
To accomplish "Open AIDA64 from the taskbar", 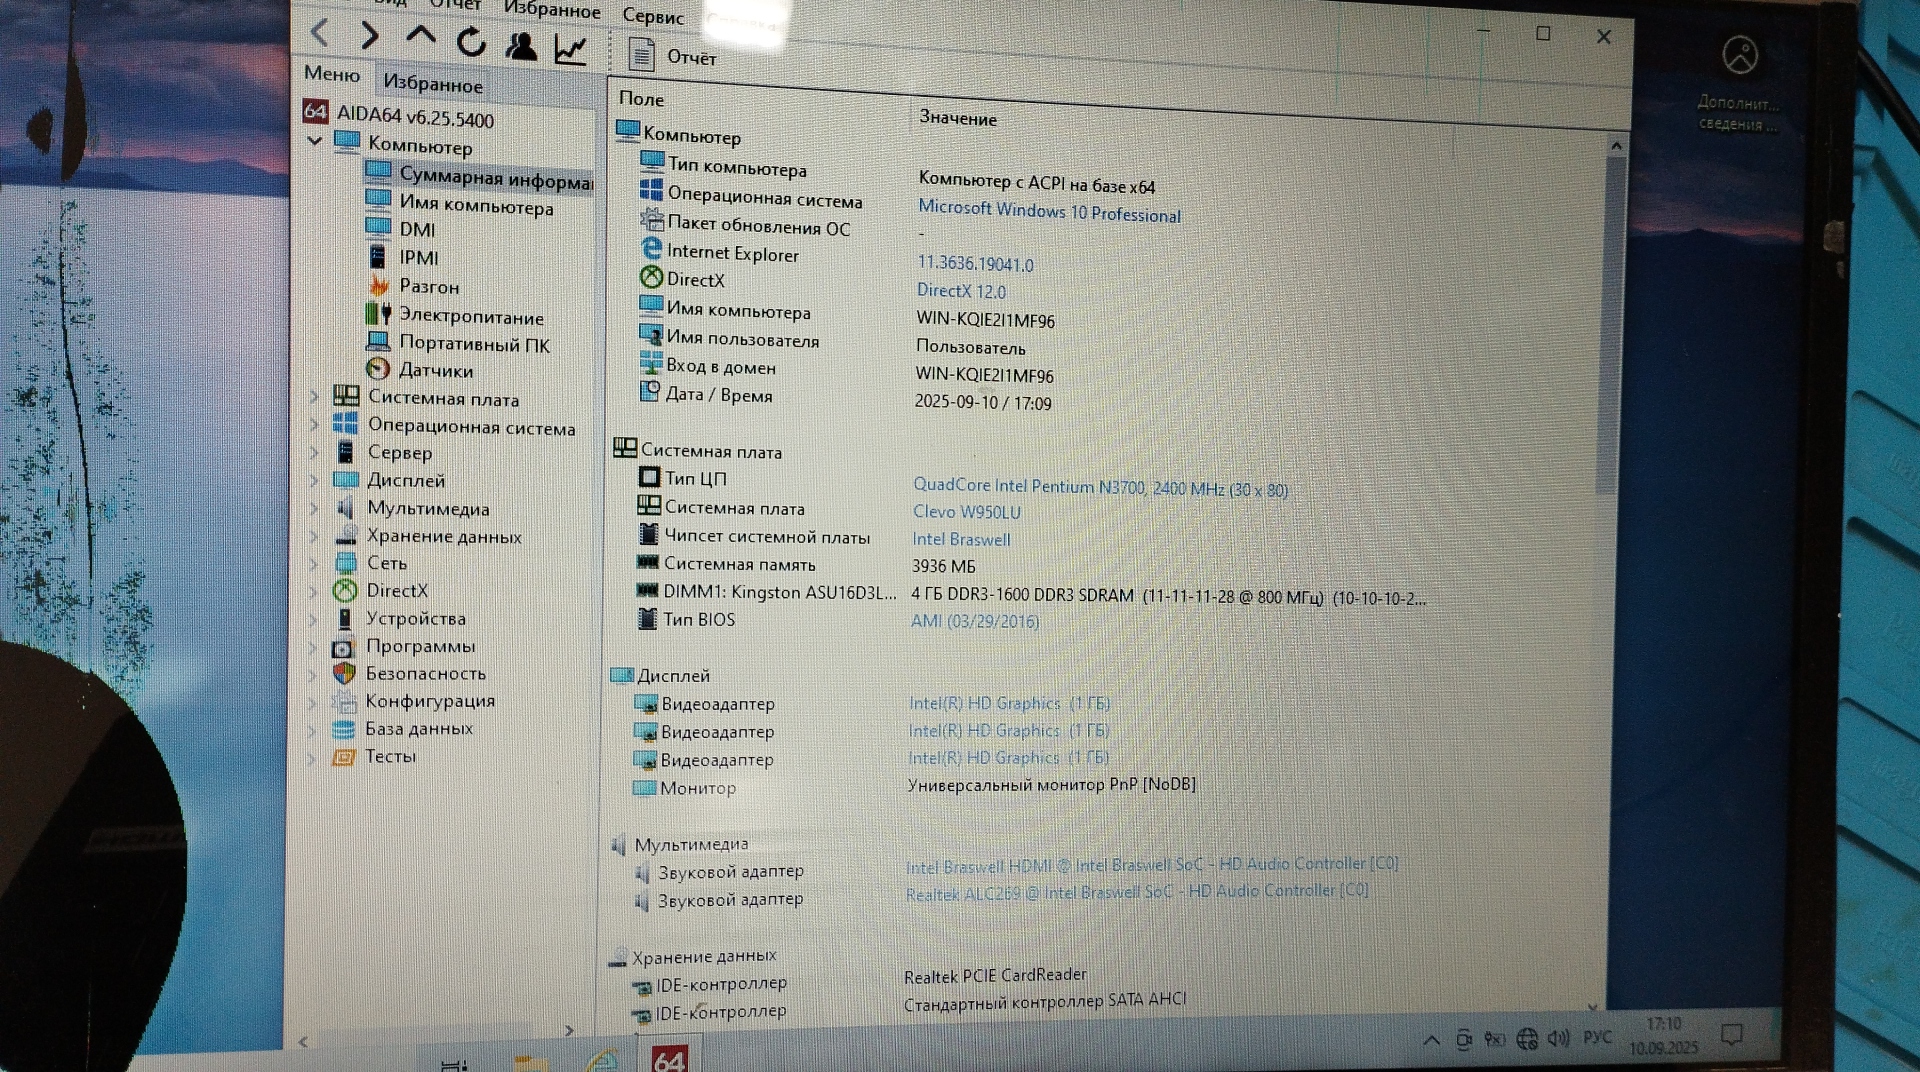I will coord(668,1058).
